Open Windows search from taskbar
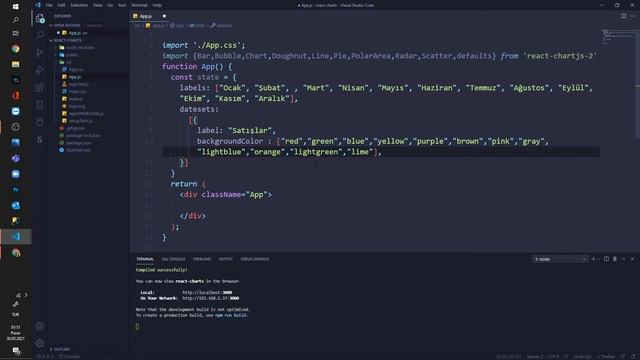640x360 pixels. [16, 20]
